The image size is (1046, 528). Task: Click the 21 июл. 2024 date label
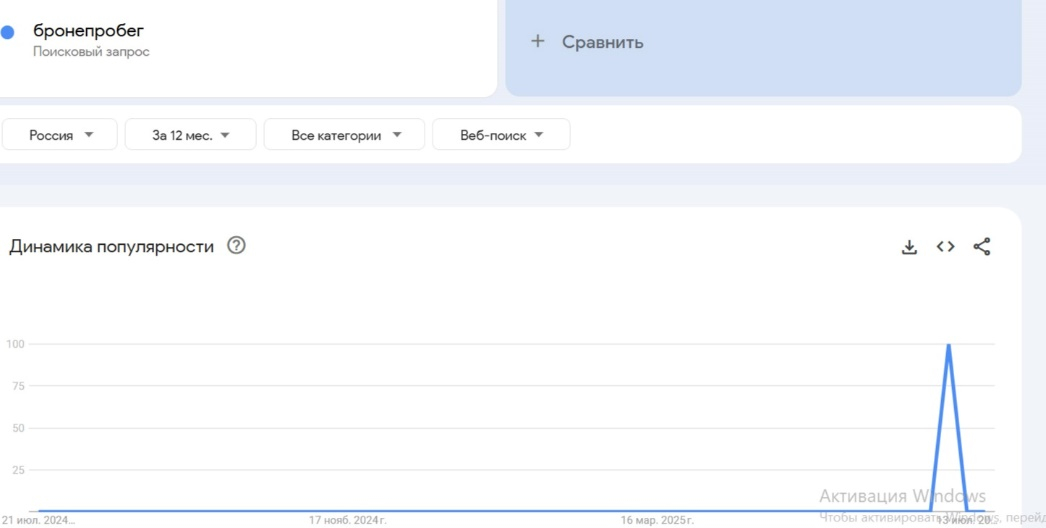tap(38, 520)
